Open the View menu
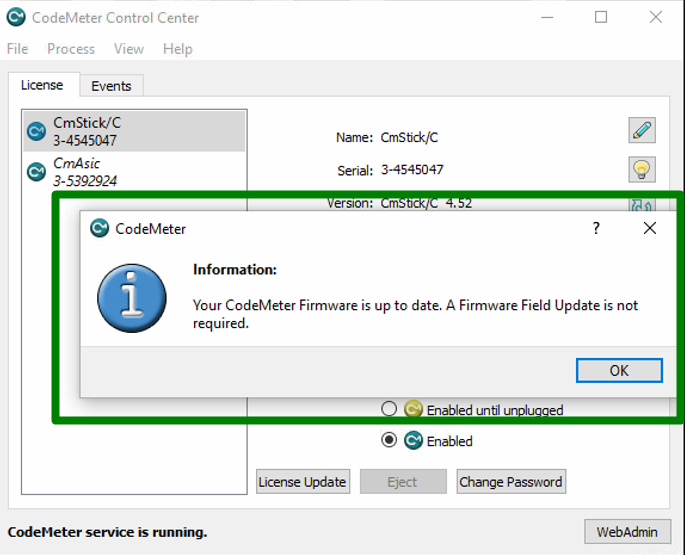The width and height of the screenshot is (685, 555). tap(128, 49)
